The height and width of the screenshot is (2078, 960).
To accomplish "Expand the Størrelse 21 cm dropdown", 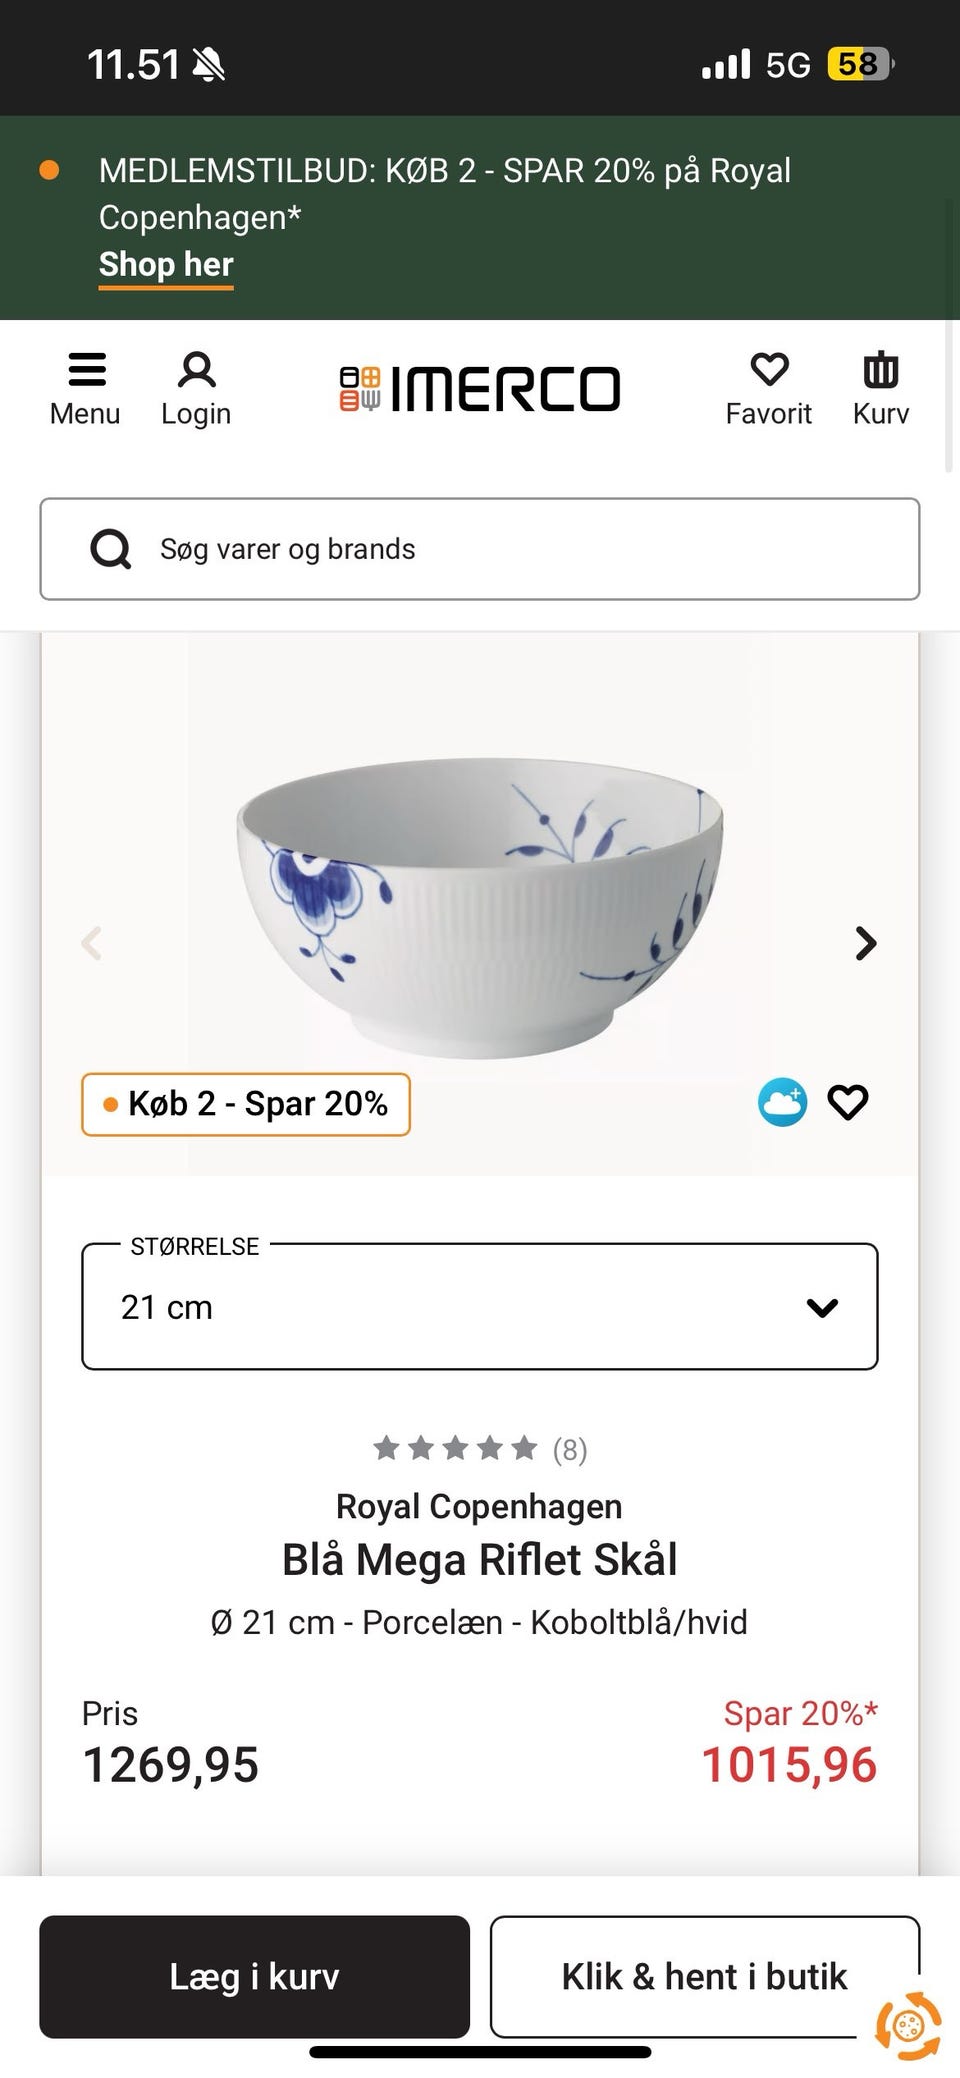I will pyautogui.click(x=480, y=1306).
